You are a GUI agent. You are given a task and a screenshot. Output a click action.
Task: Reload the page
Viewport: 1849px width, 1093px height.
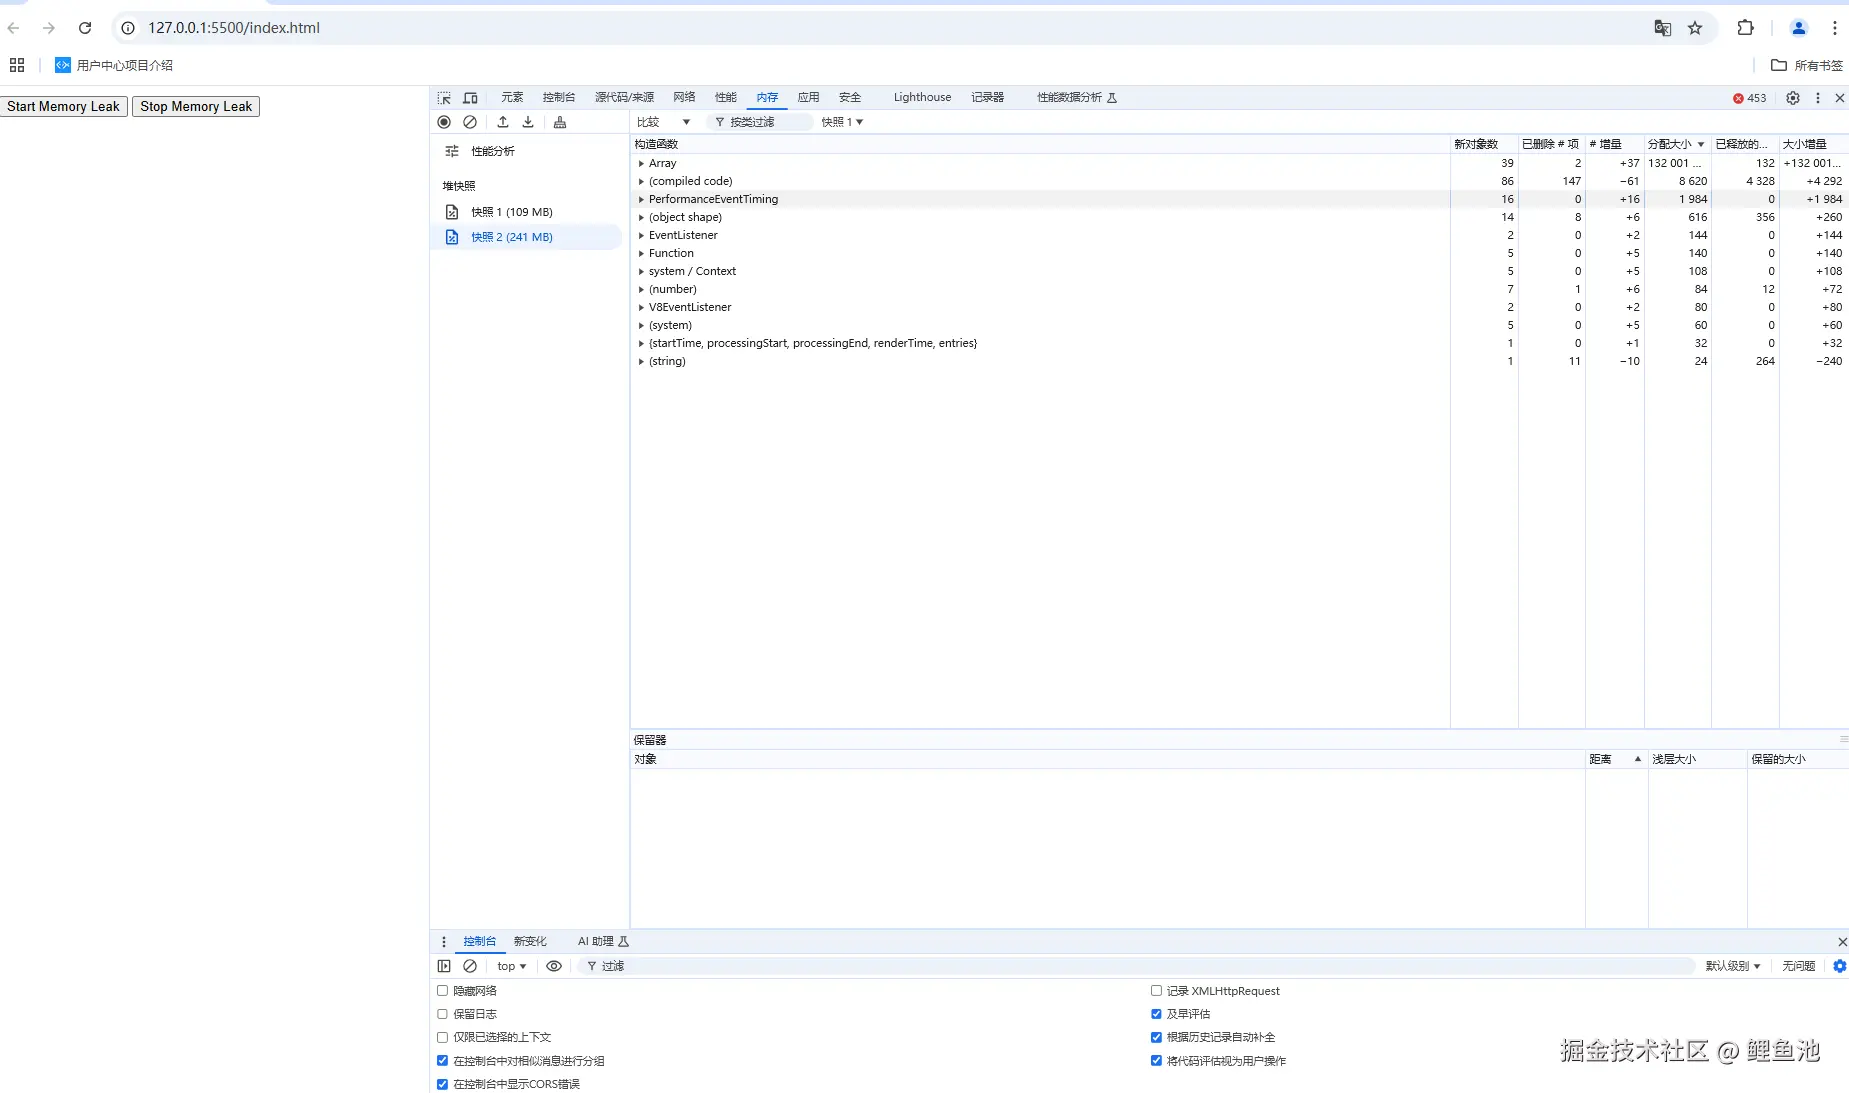pos(85,28)
